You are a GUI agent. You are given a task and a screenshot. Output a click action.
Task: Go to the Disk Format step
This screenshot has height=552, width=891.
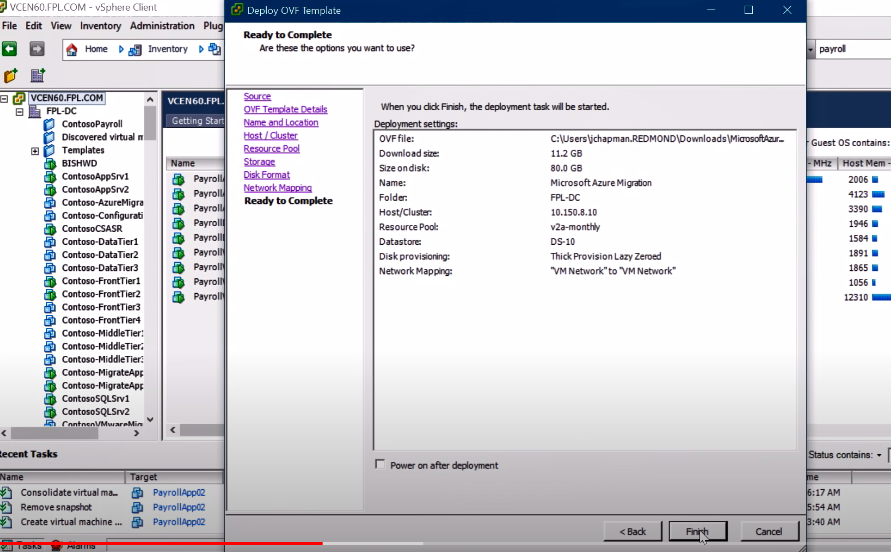click(x=267, y=175)
